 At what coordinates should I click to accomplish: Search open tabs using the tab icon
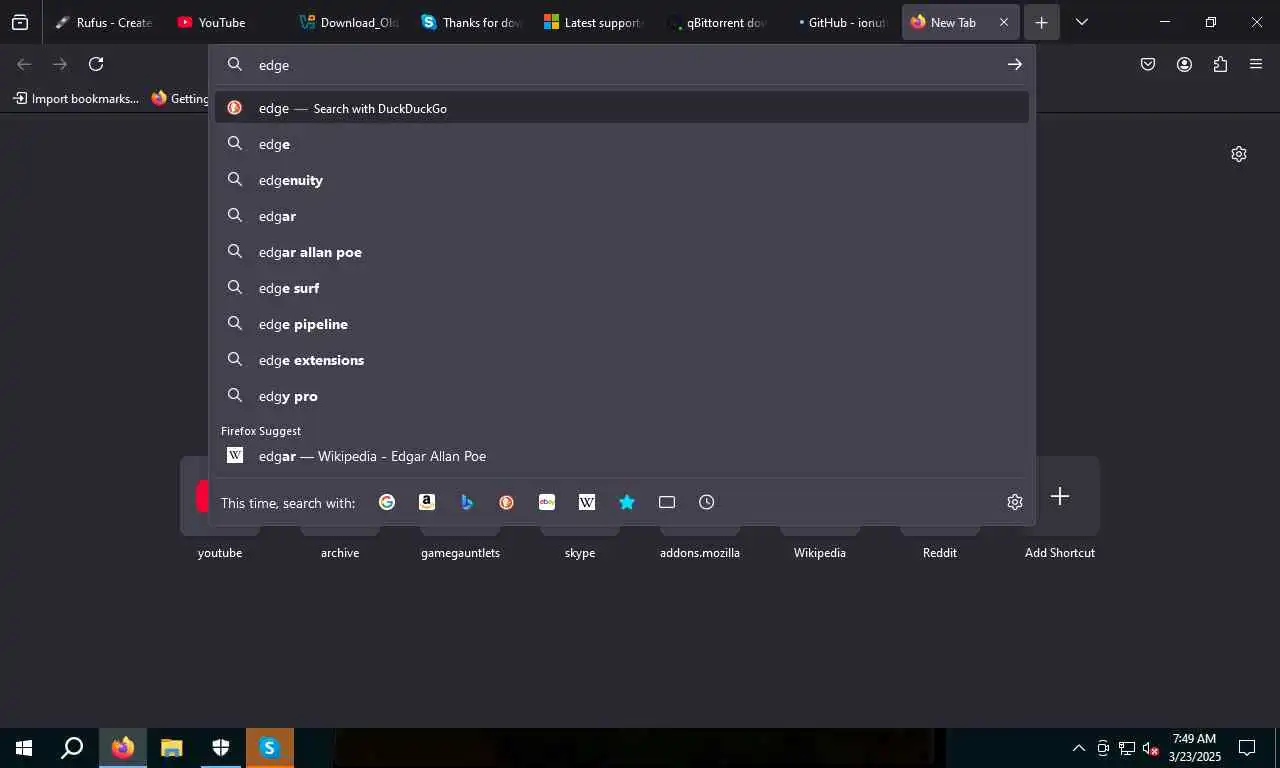tap(667, 502)
